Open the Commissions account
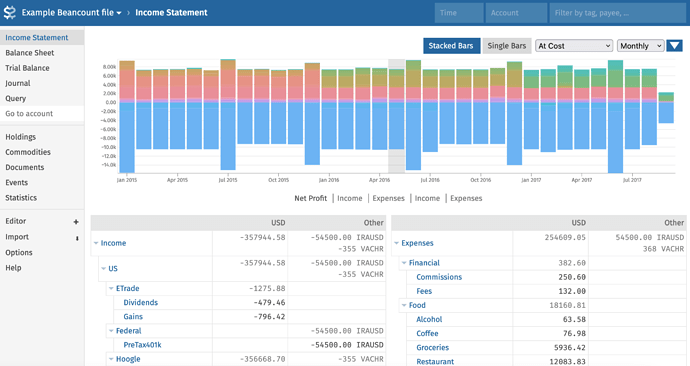Image resolution: width=690 pixels, height=366 pixels. (439, 277)
